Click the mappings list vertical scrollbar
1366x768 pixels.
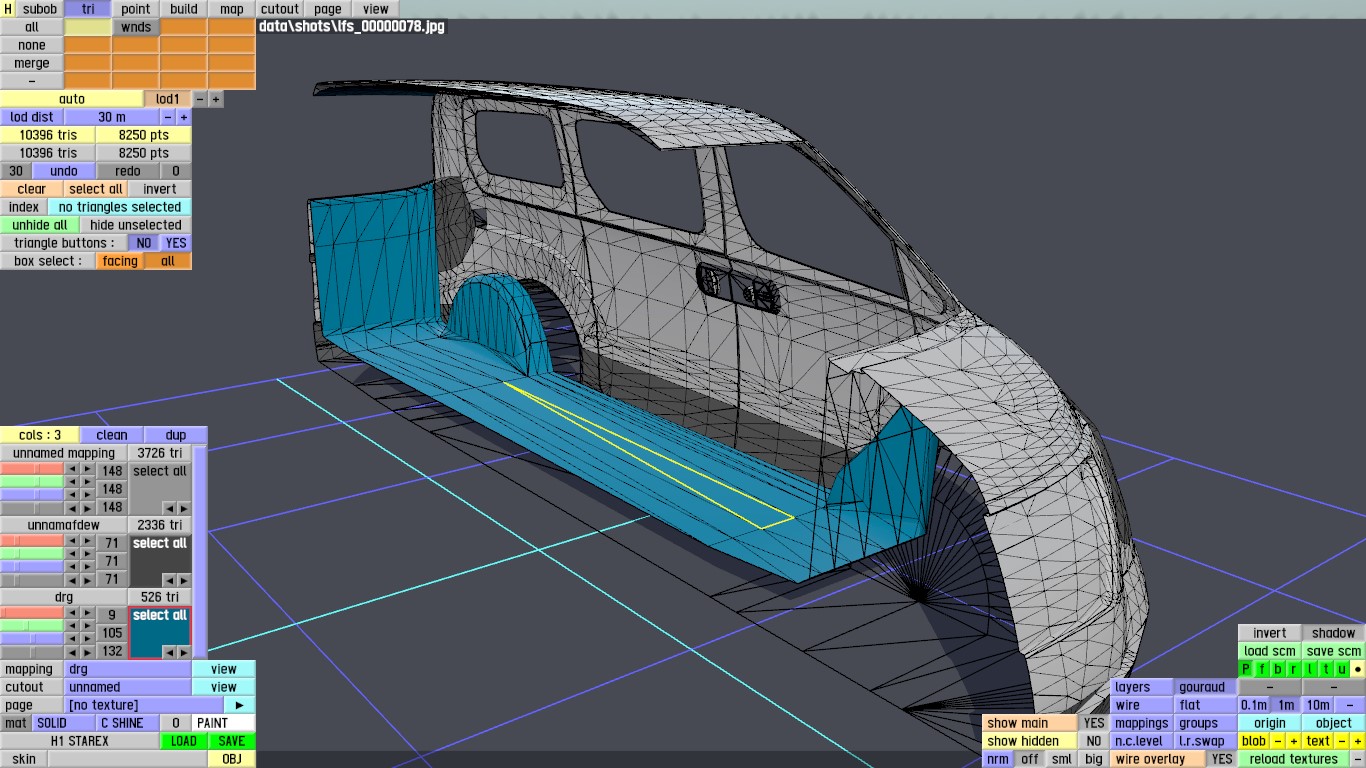pyautogui.click(x=200, y=550)
